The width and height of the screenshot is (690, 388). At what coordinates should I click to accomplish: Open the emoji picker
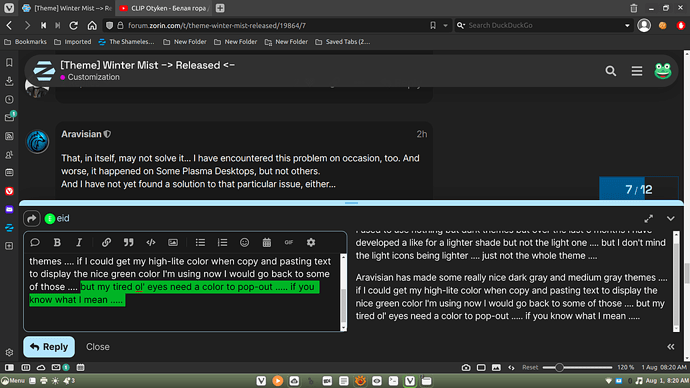[245, 242]
